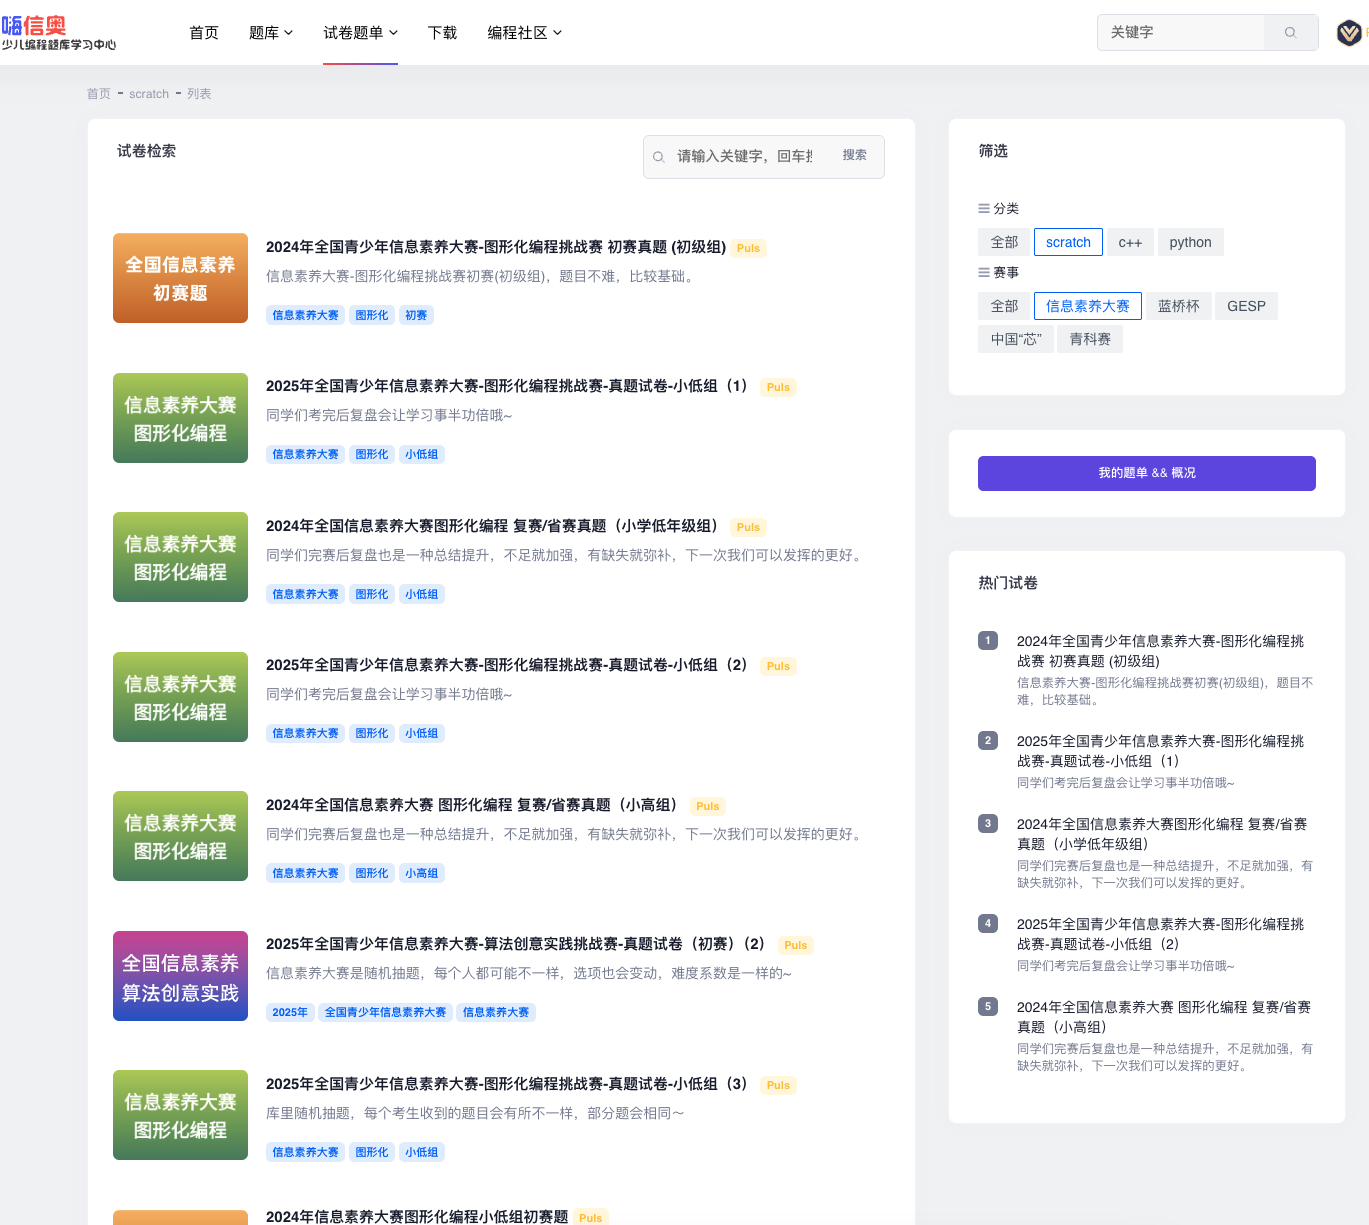1369x1225 pixels.
Task: Click 小低组 tag on 小低组（2）exam
Action: pyautogui.click(x=421, y=733)
